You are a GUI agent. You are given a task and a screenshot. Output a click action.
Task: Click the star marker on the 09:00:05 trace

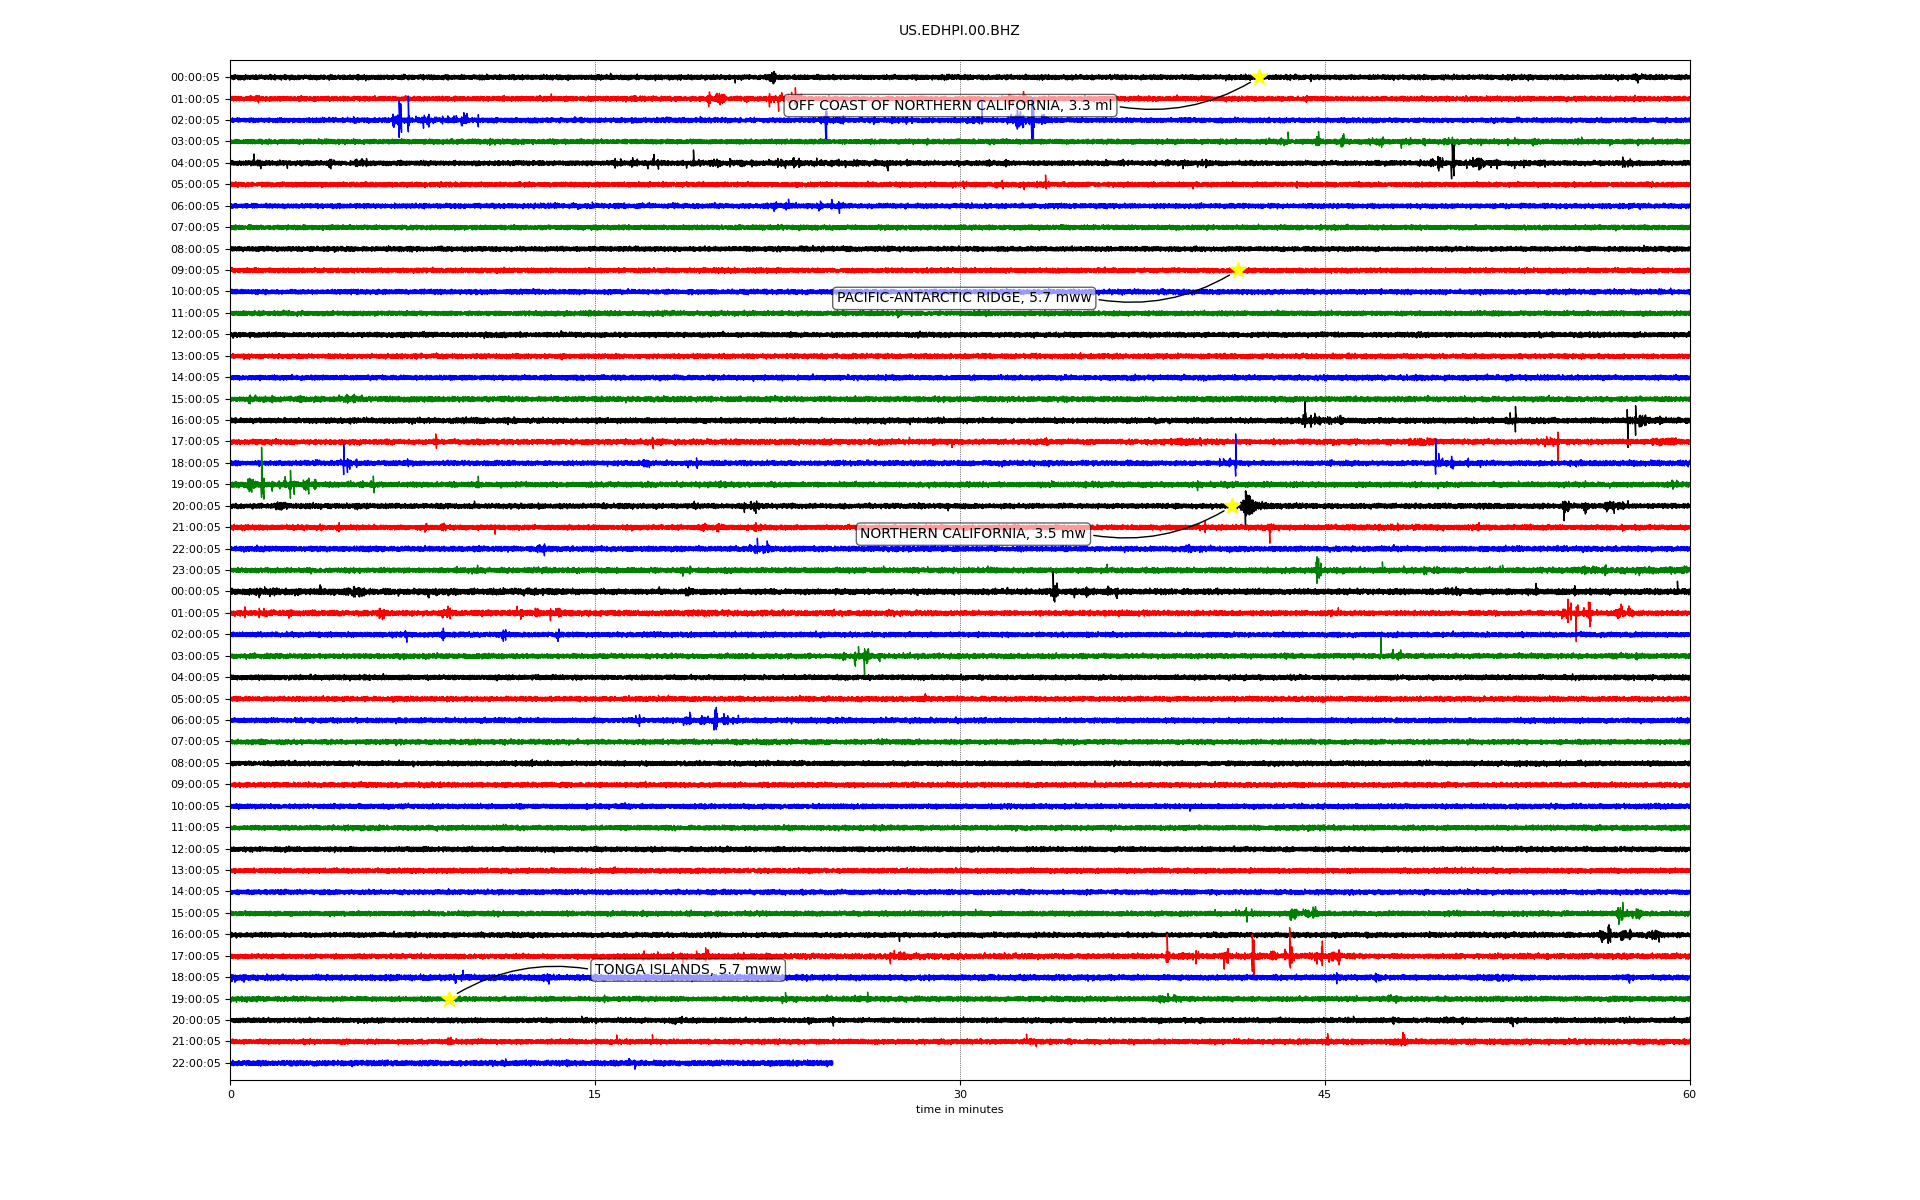[1238, 270]
